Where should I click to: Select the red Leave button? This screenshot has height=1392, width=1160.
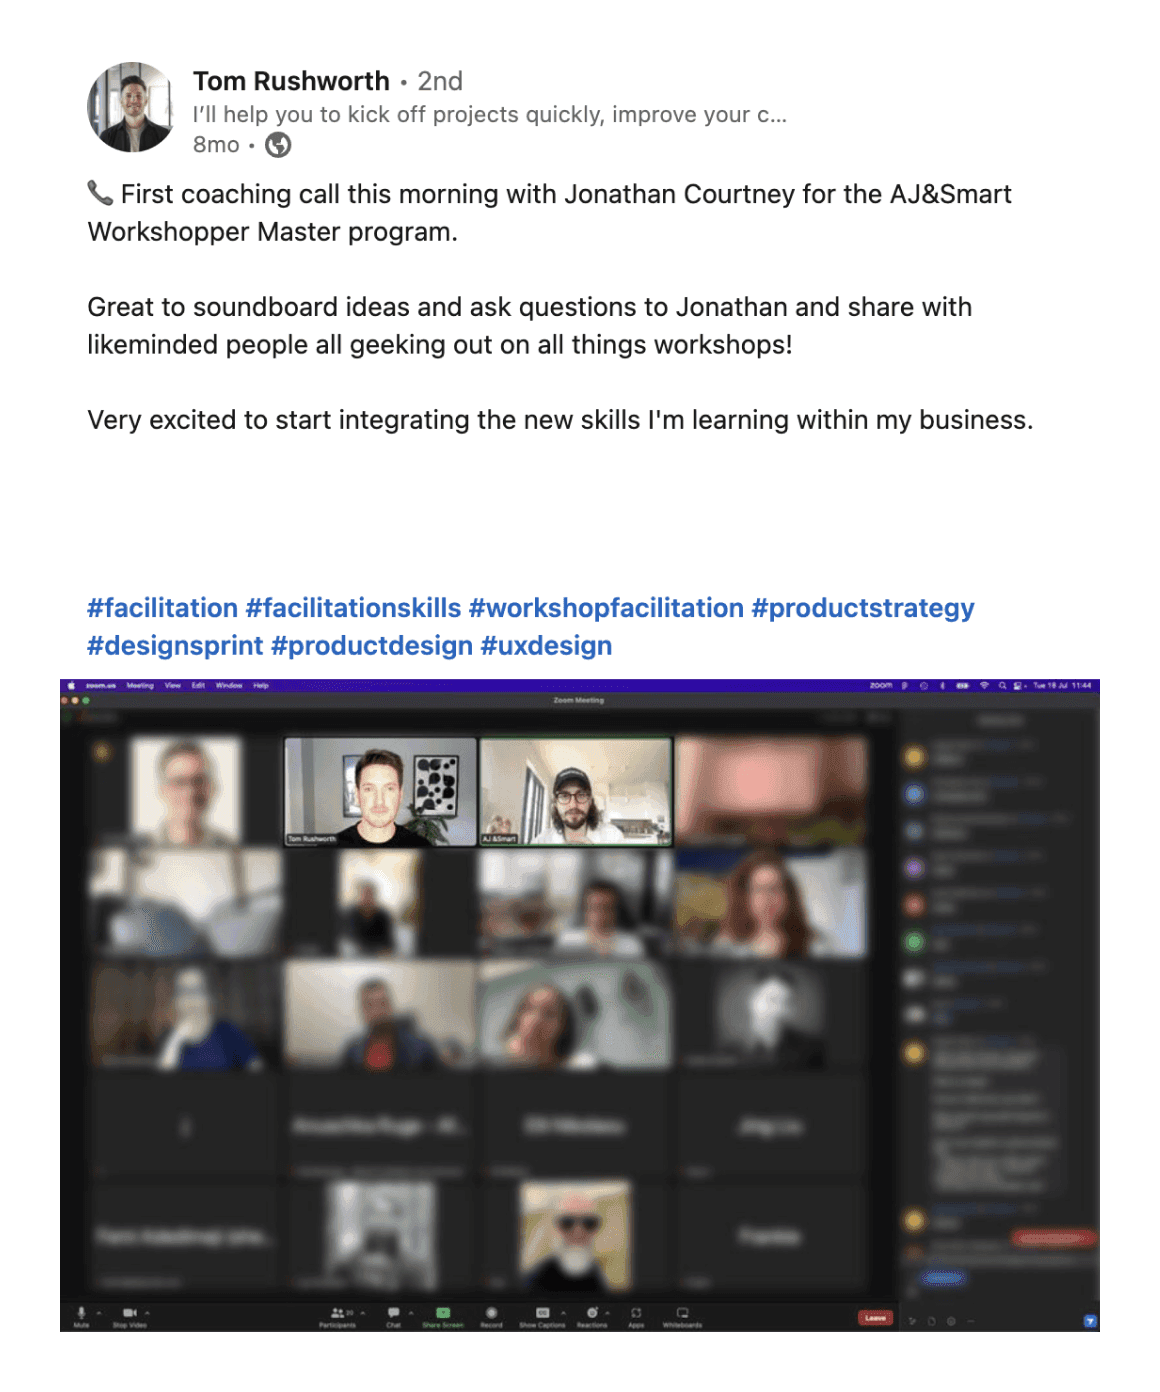click(875, 1318)
